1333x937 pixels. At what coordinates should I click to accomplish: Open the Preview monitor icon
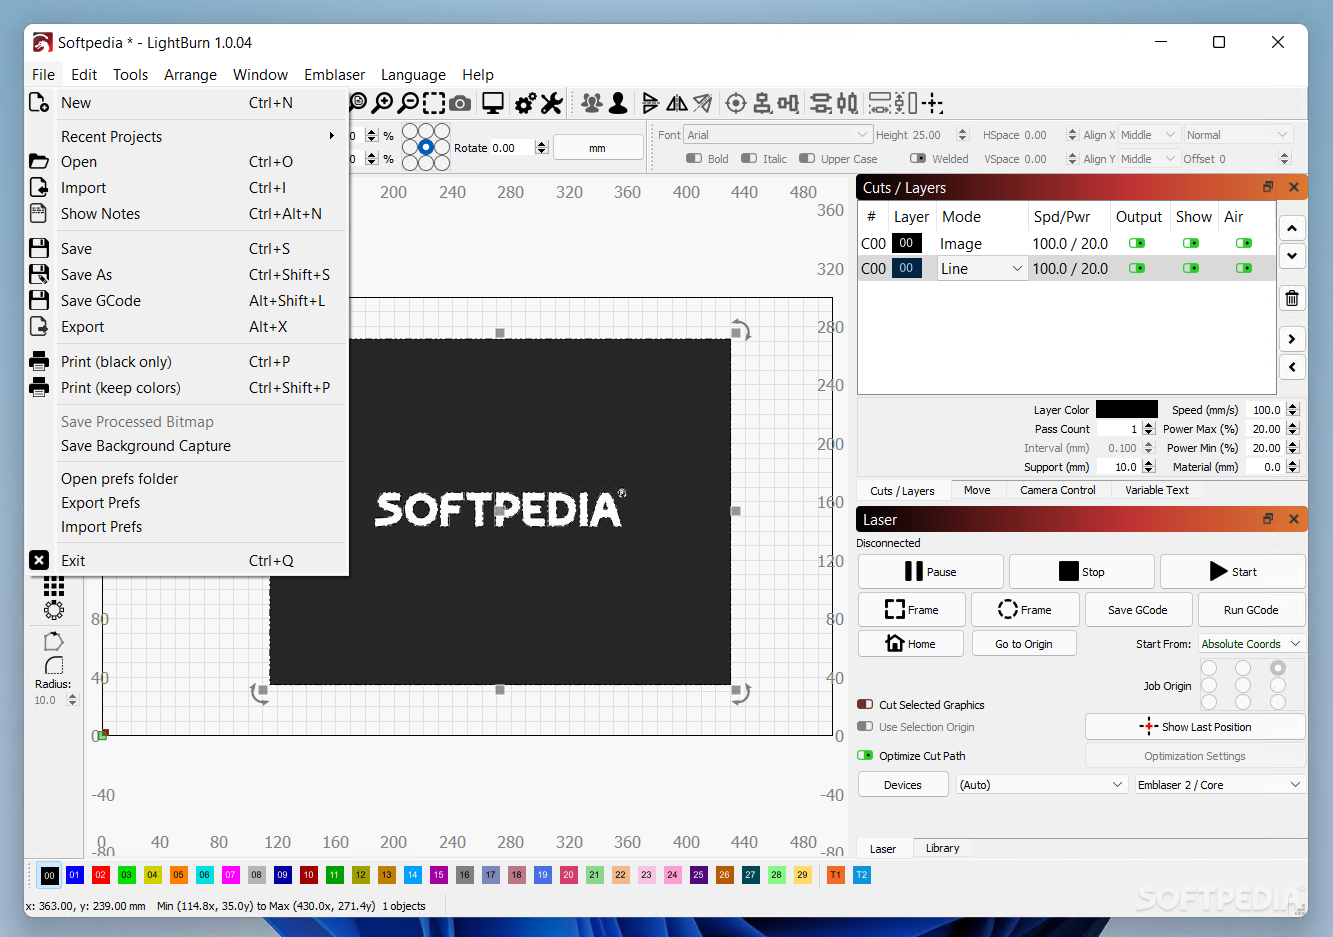coord(493,103)
